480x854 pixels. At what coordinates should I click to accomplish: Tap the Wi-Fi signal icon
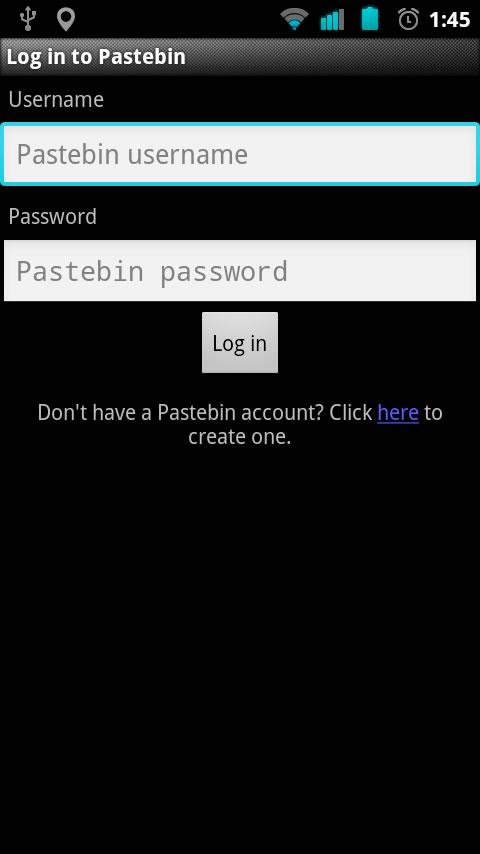[x=294, y=20]
